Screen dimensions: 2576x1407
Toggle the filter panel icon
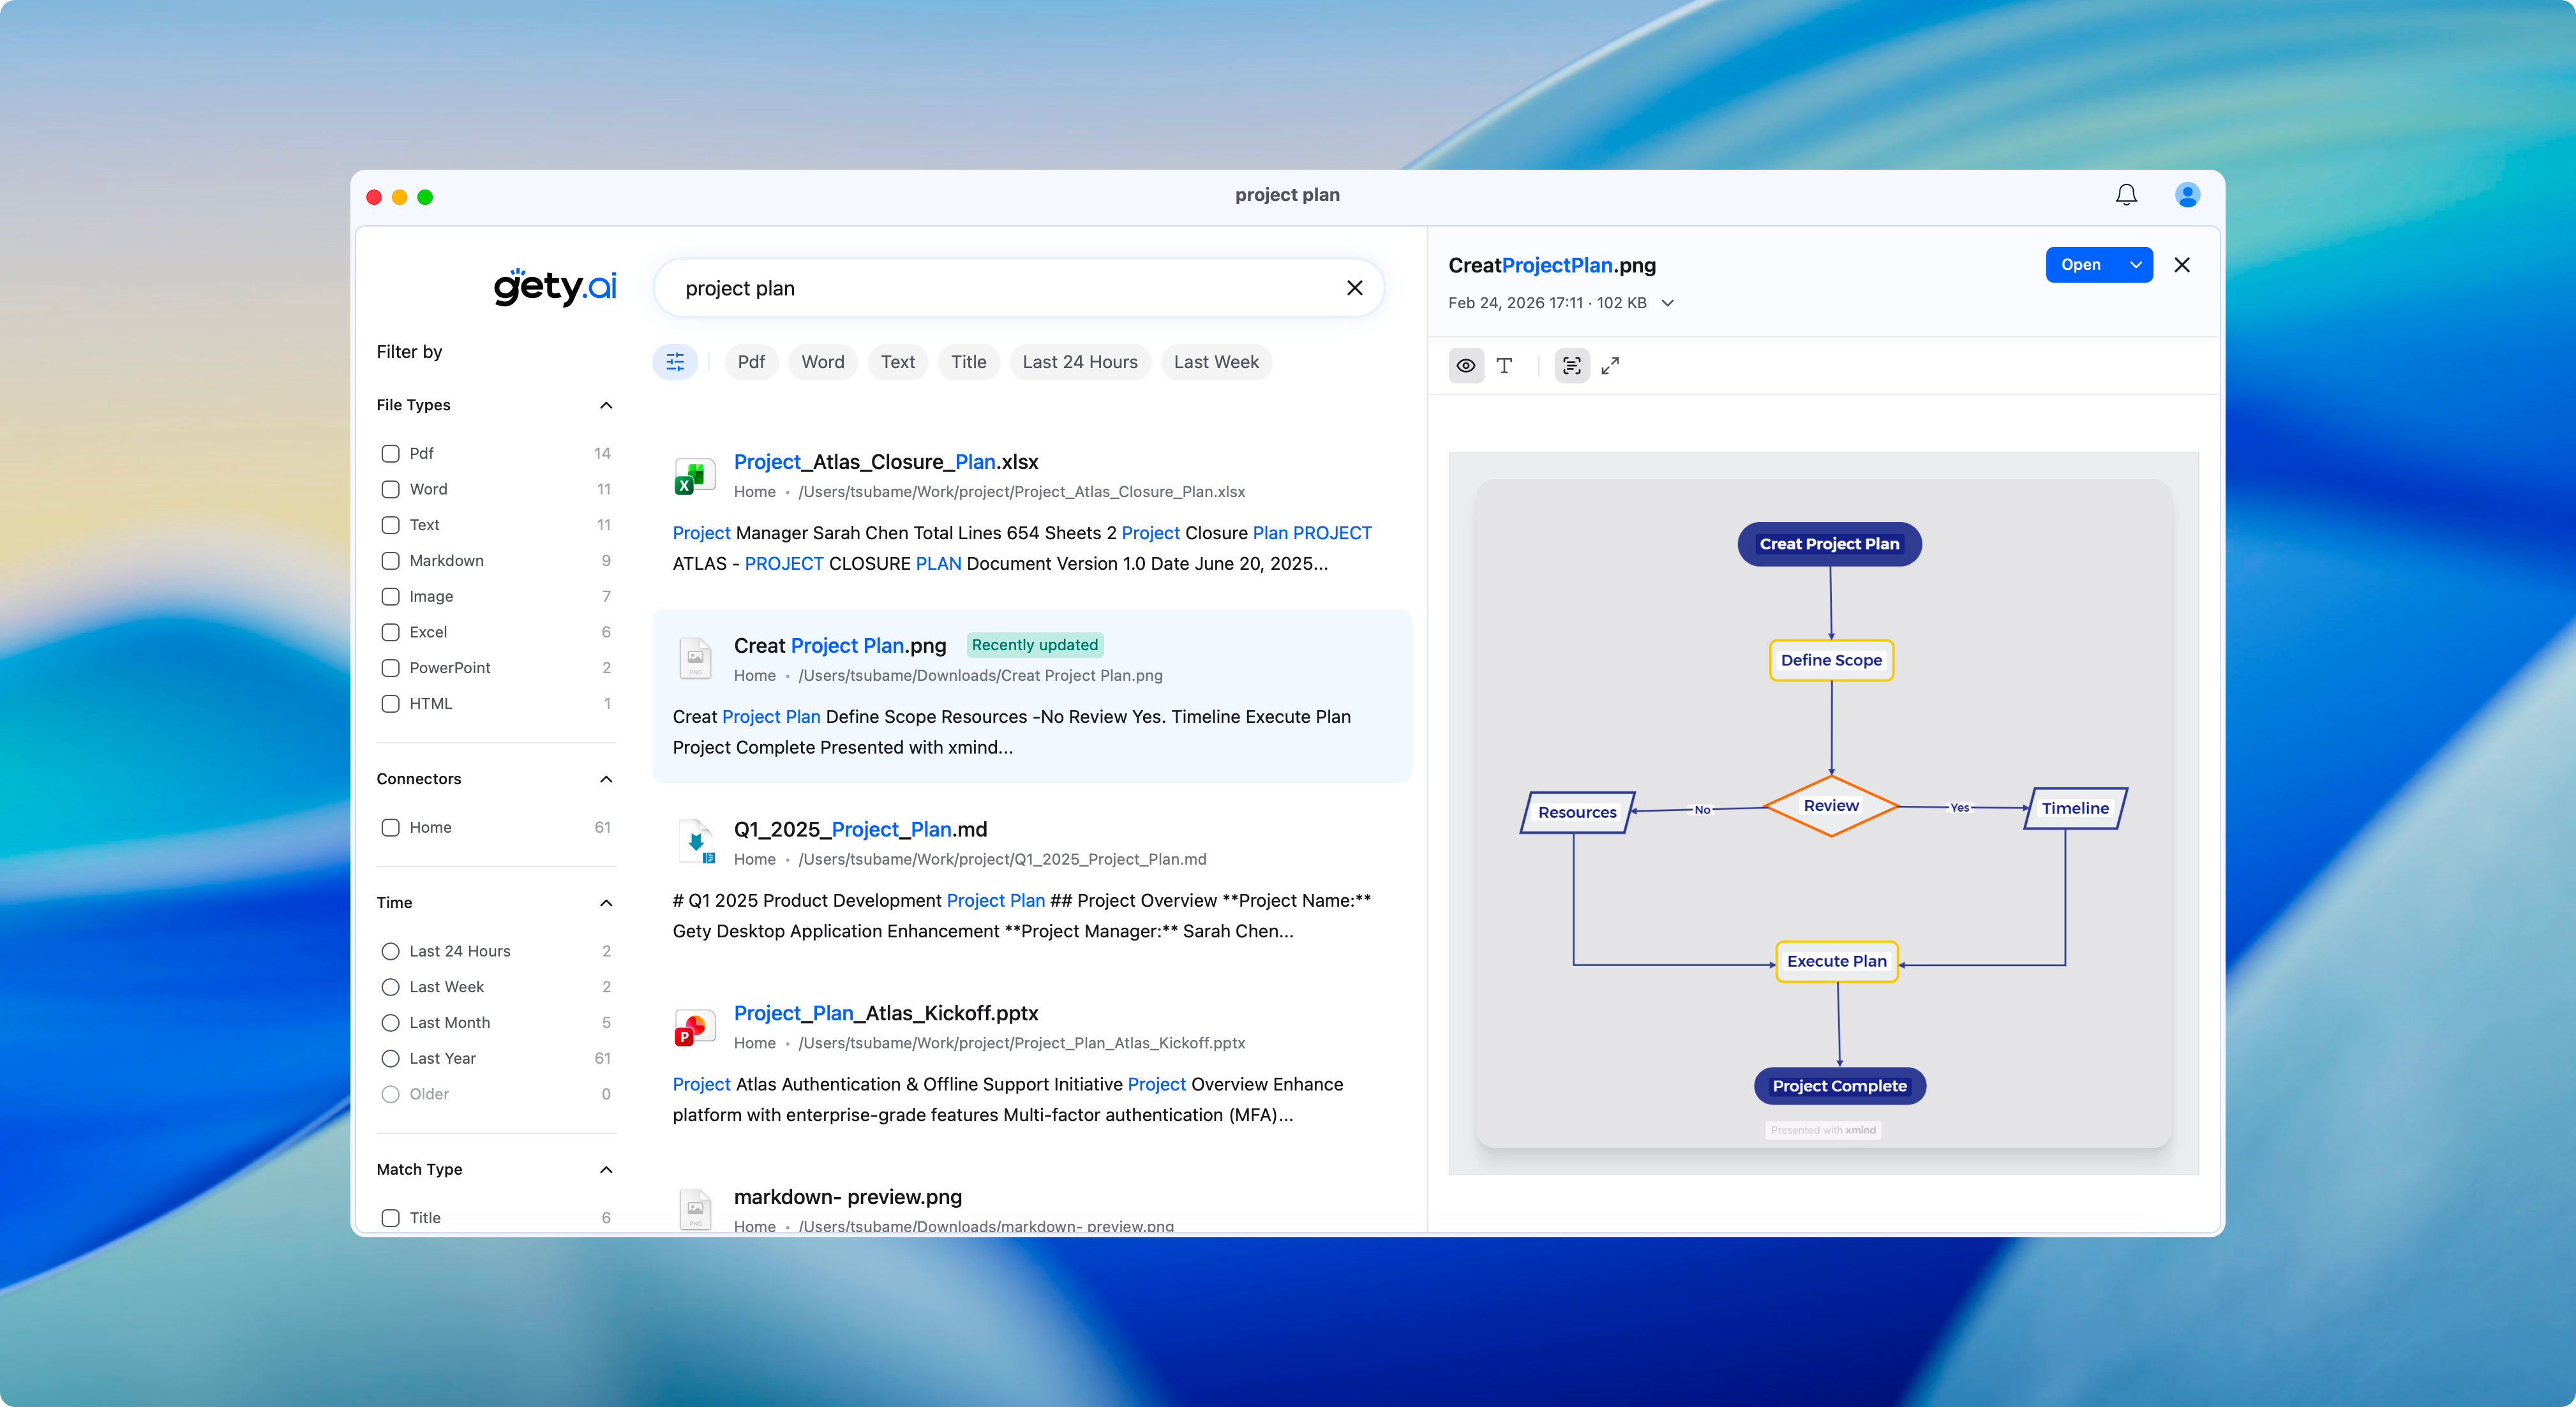[x=675, y=362]
